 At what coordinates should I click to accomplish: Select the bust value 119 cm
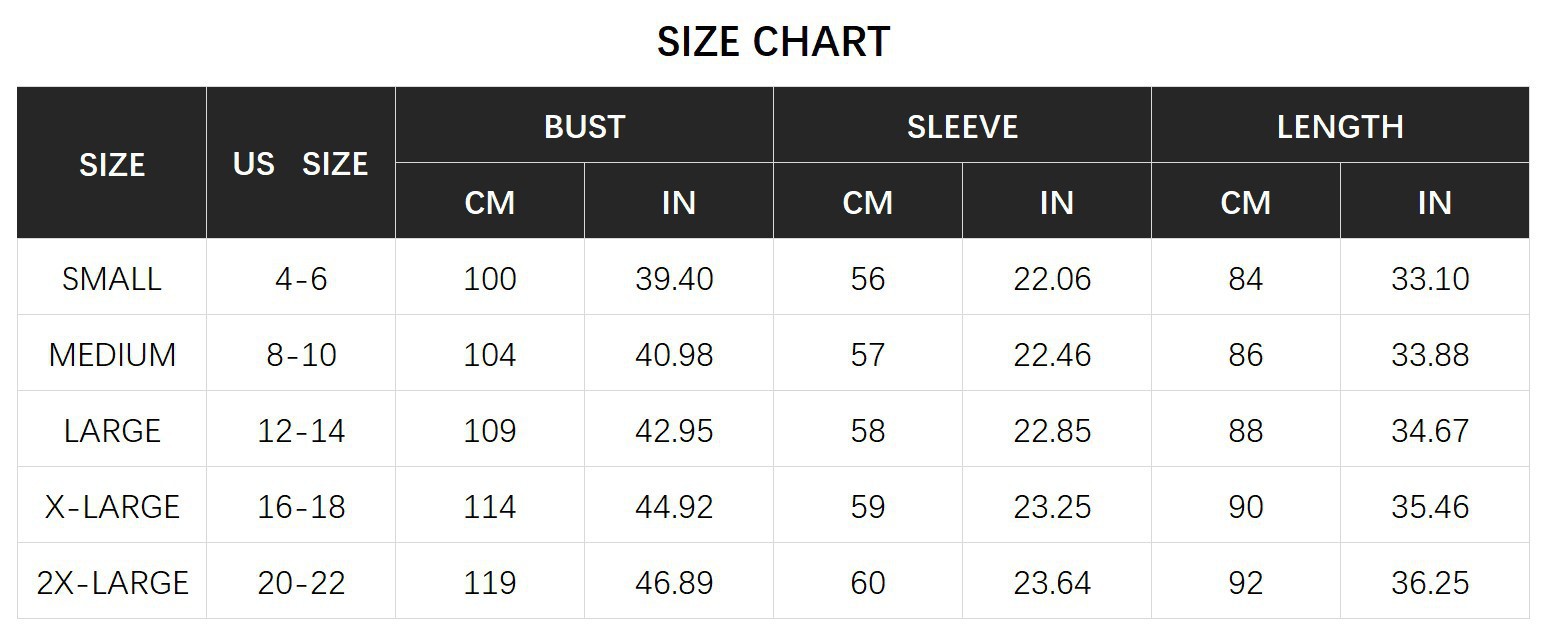489,583
